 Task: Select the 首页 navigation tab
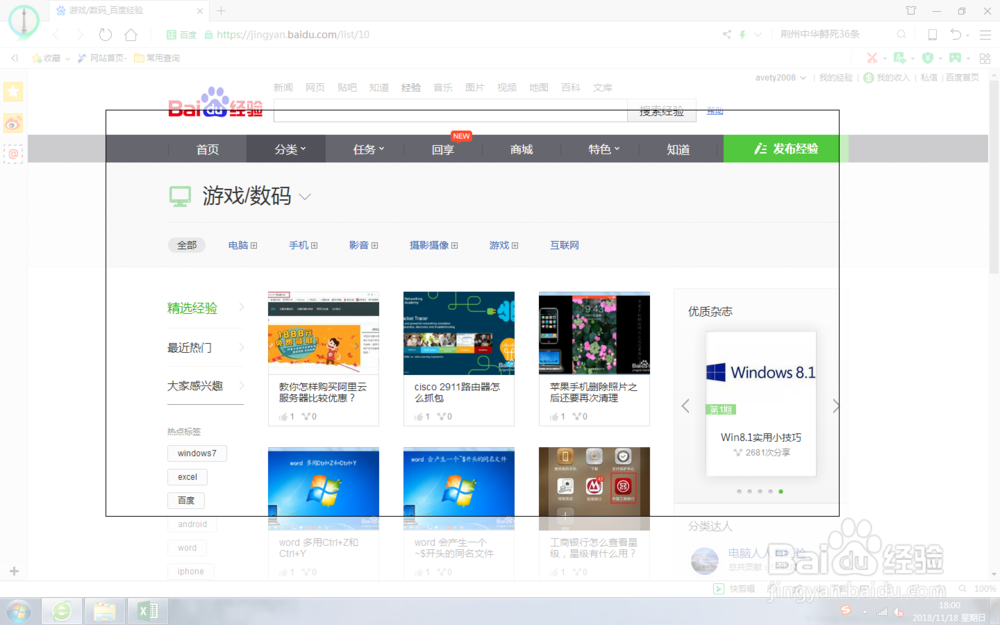207,149
